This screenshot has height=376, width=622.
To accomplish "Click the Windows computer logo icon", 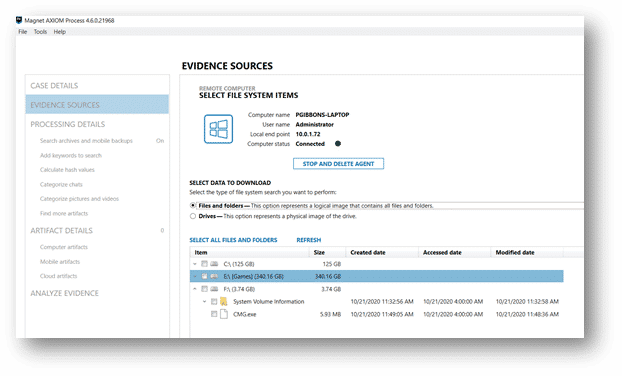I will [218, 129].
